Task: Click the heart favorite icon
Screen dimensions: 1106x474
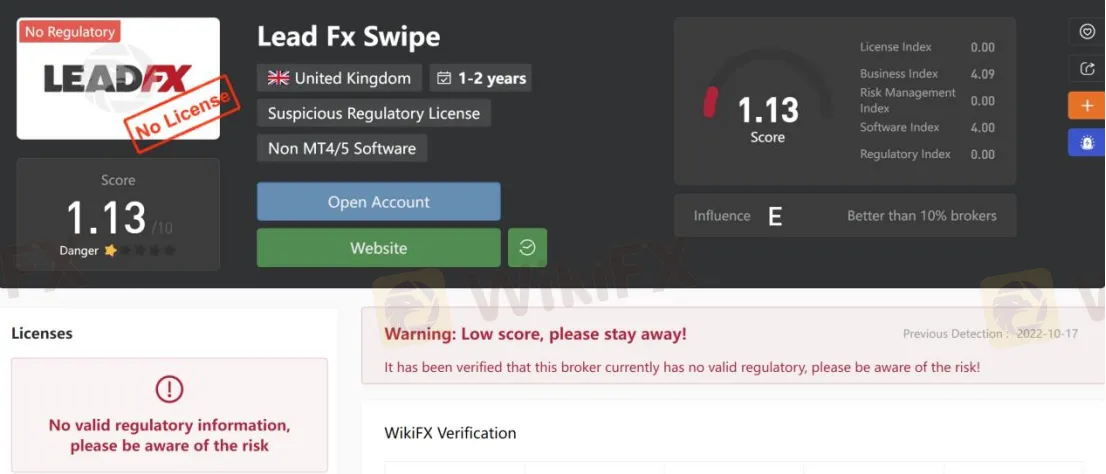Action: (1087, 31)
